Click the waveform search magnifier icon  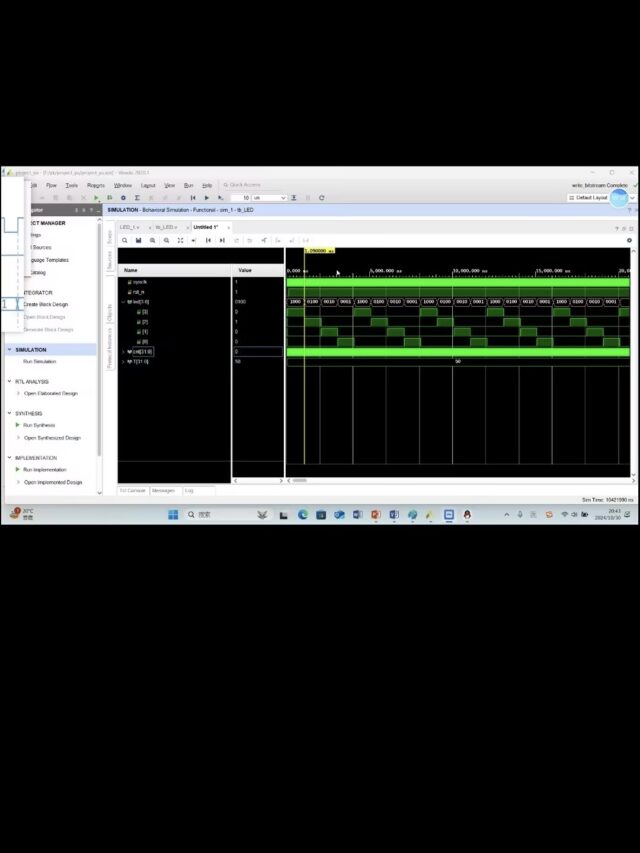124,240
